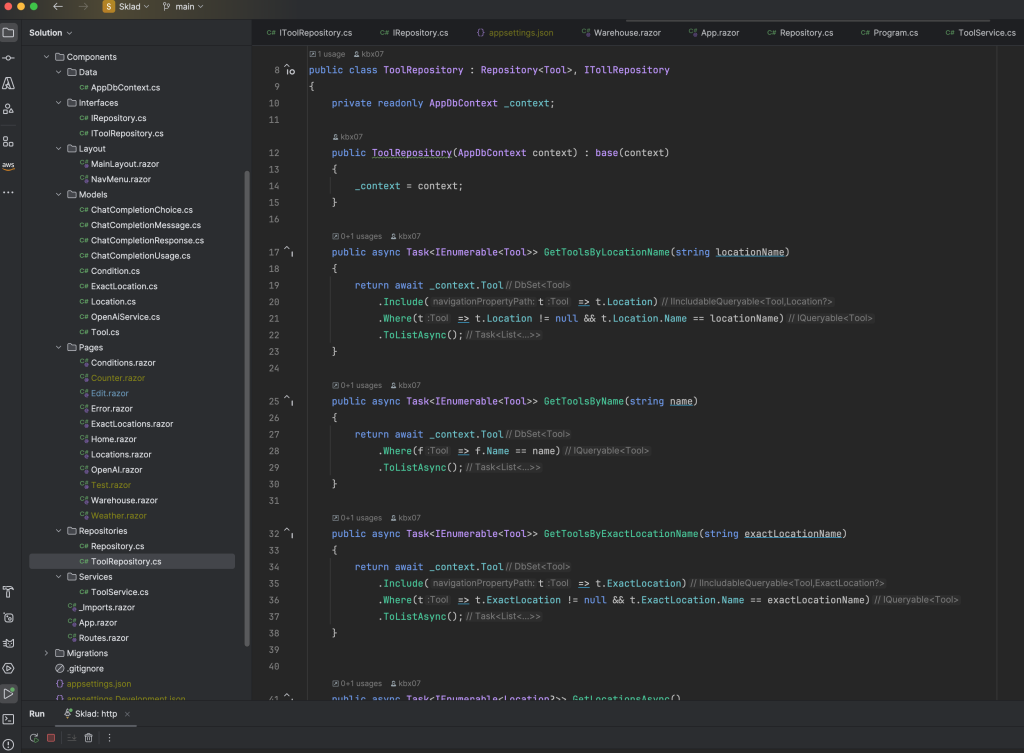Clear run output with trash icon
This screenshot has height=753, width=1024.
[88, 738]
